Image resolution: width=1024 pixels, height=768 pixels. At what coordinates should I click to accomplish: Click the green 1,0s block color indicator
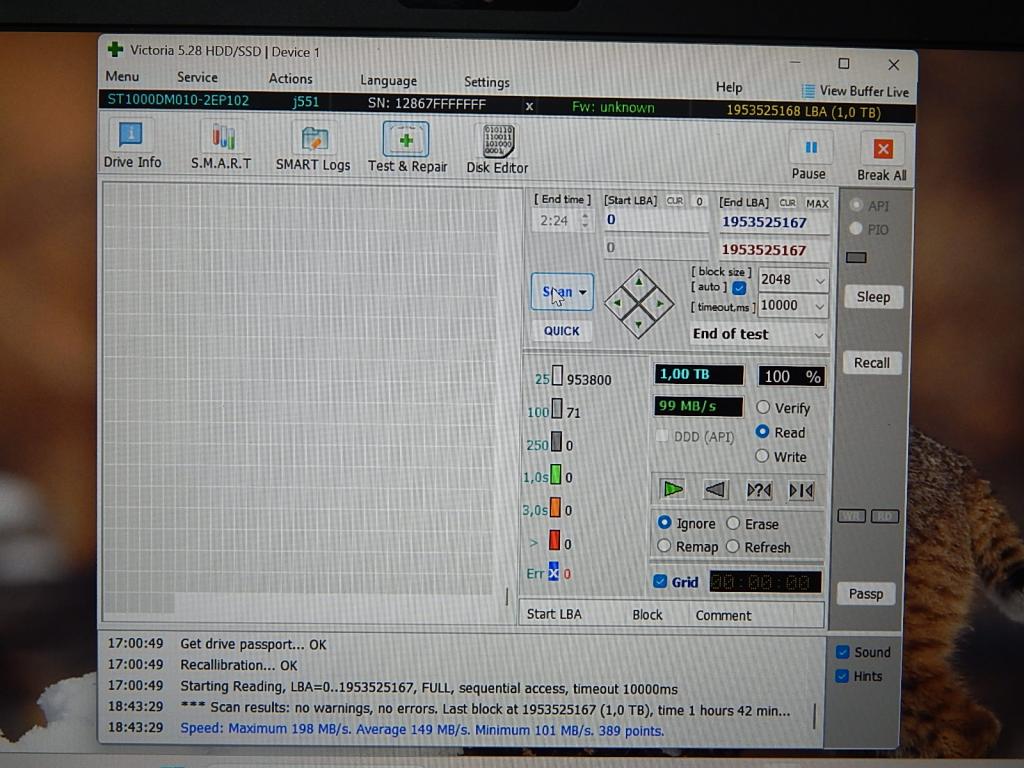(556, 477)
